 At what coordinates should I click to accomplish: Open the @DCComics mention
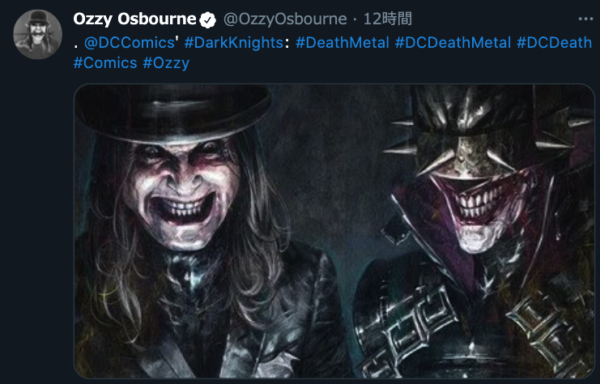(x=129, y=42)
